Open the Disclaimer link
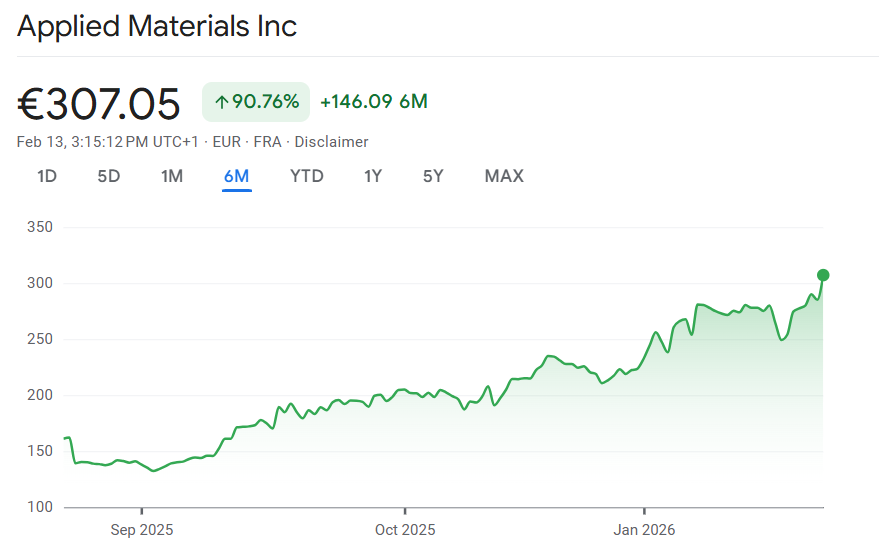Screen dimensions: 879x549 331,142
